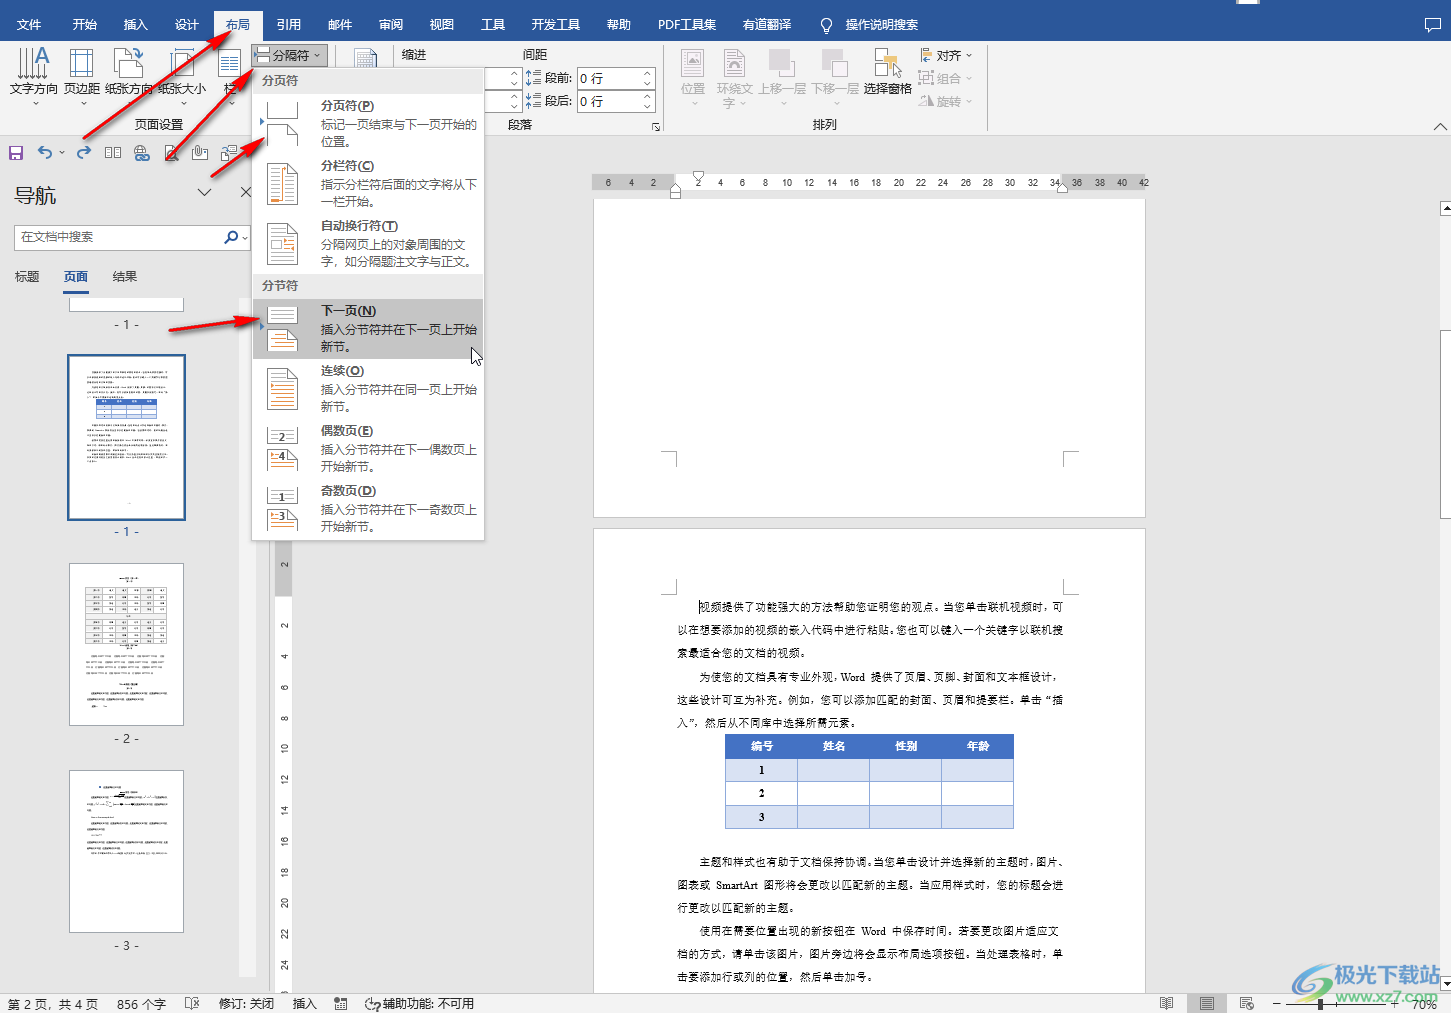
Task: Switch to the 引用 references tab
Action: (289, 25)
